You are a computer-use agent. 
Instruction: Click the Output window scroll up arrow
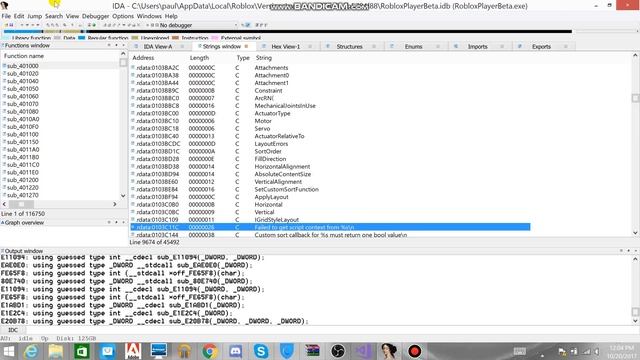[x=635, y=259]
